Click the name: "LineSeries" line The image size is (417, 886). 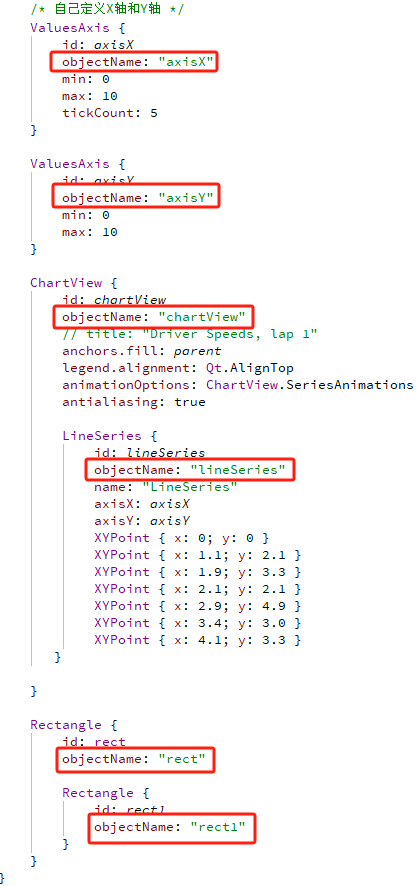coord(166,487)
